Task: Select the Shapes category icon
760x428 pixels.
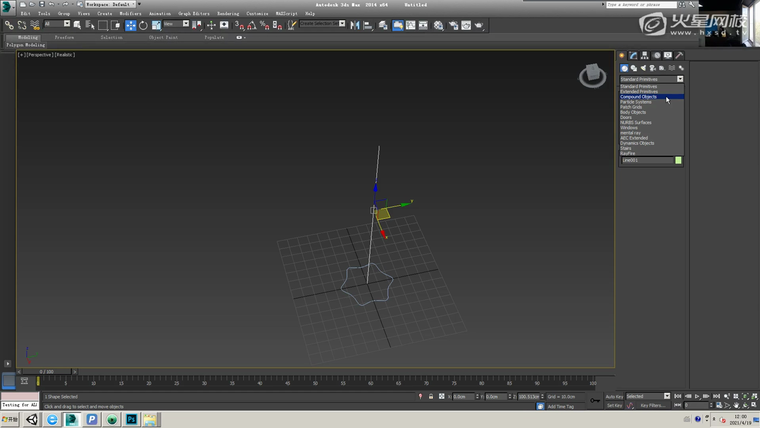Action: [634, 68]
